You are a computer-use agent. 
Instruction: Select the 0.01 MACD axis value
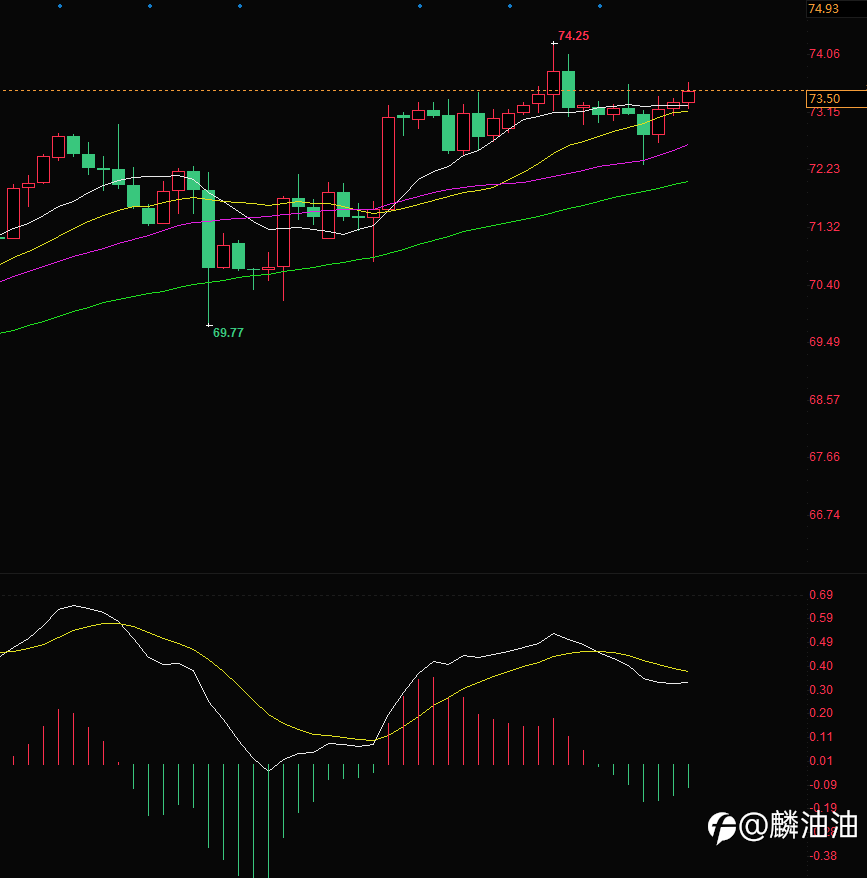[821, 760]
